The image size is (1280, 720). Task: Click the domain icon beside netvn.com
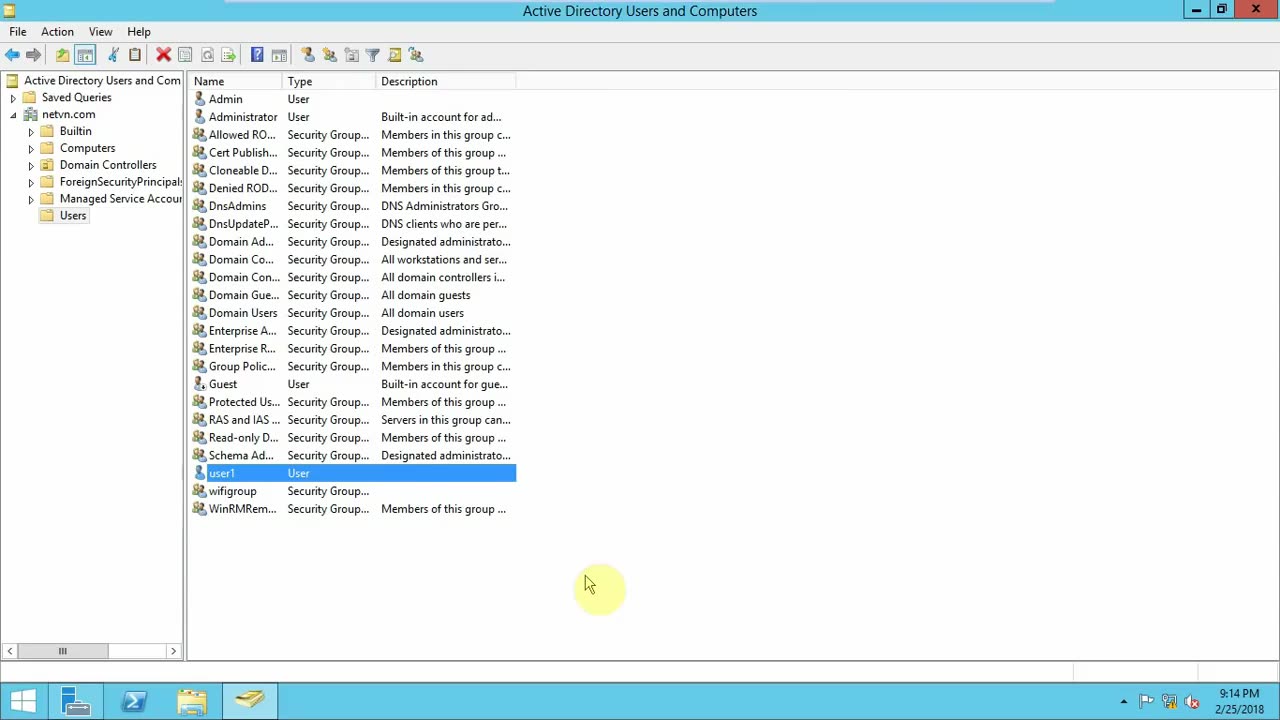(x=30, y=114)
